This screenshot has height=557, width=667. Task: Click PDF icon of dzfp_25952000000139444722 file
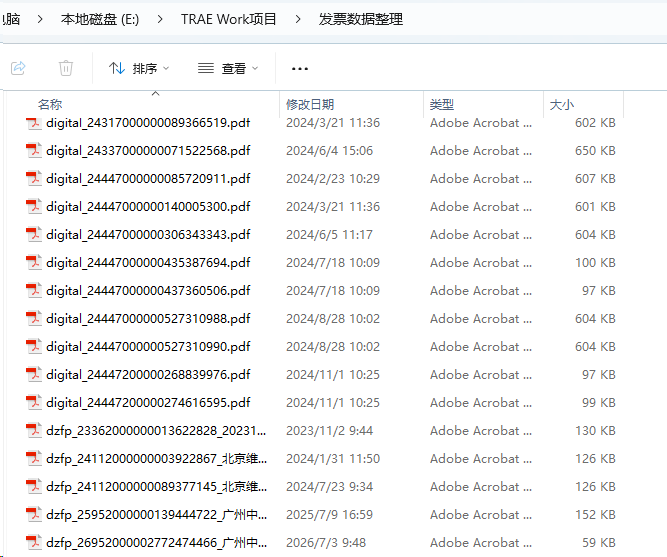[x=34, y=514]
